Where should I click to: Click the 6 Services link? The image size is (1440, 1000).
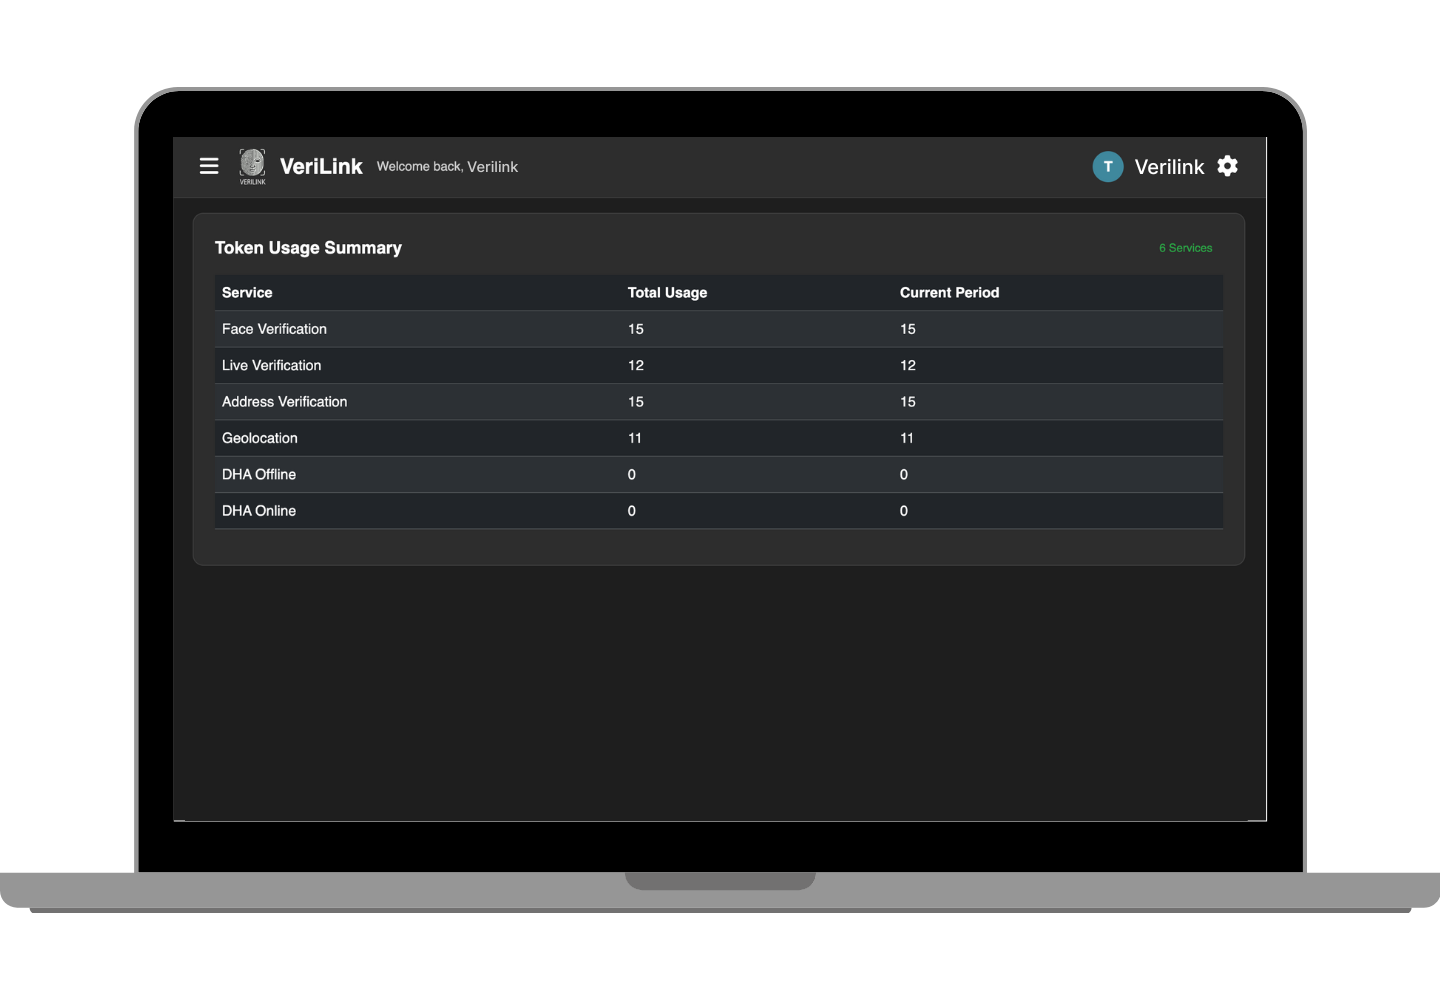tap(1185, 247)
